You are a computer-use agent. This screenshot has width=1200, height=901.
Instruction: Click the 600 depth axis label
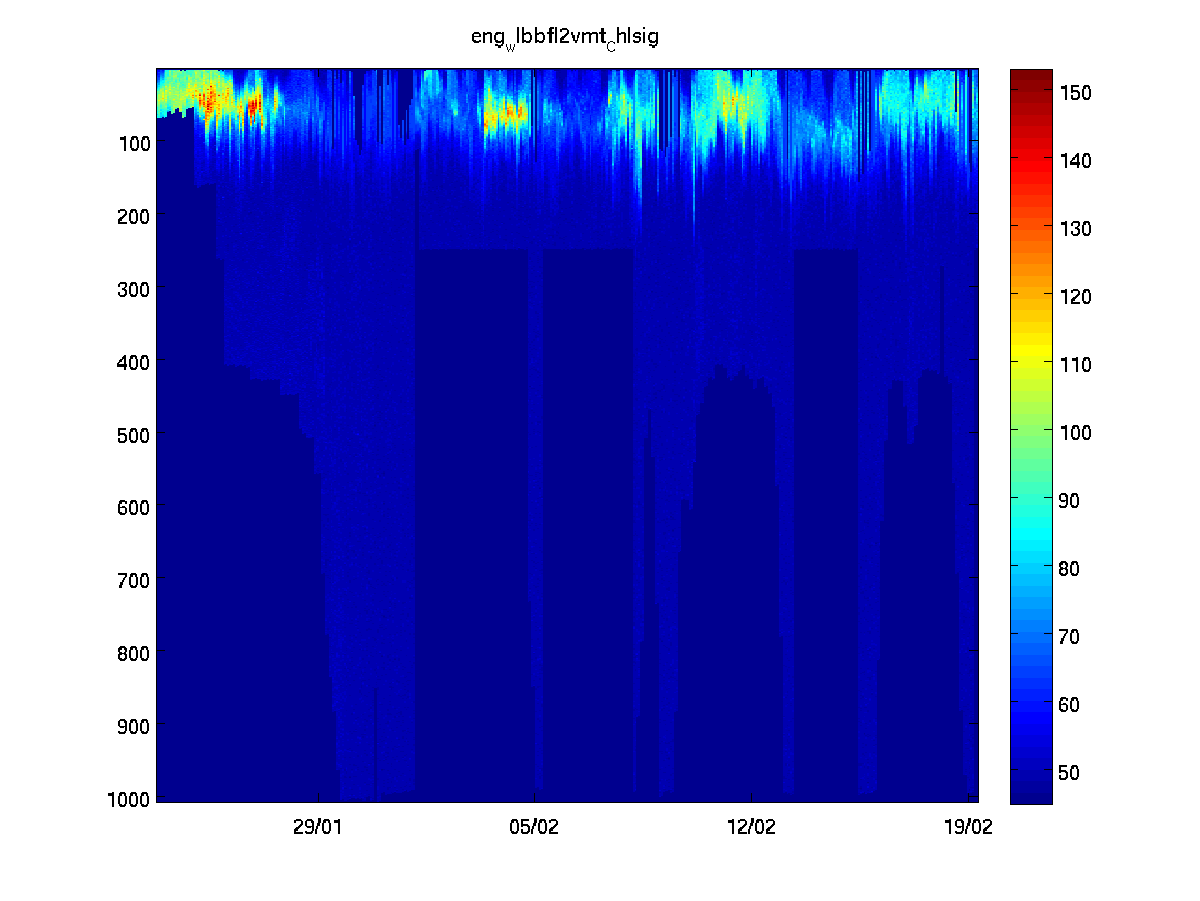(x=135, y=507)
